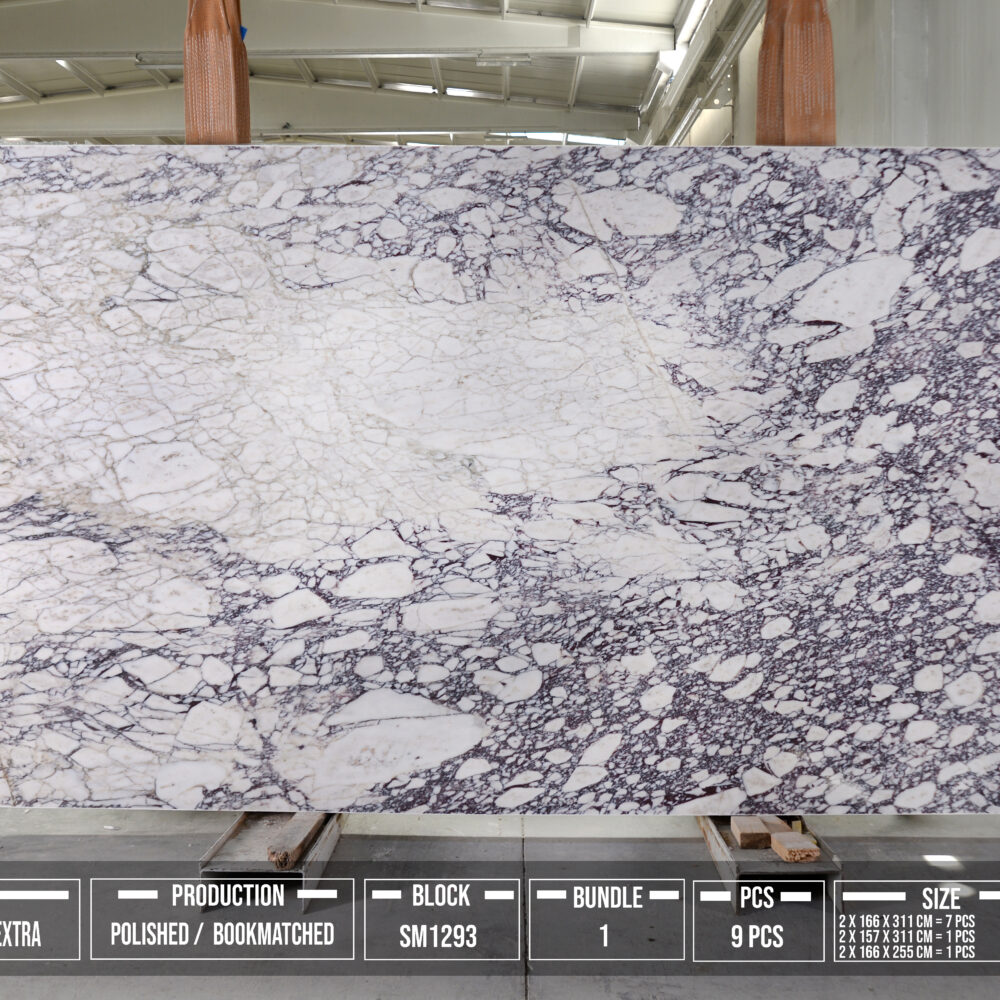
Task: Select size line 2 X 166 X 255 CM
Action: click(x=905, y=952)
